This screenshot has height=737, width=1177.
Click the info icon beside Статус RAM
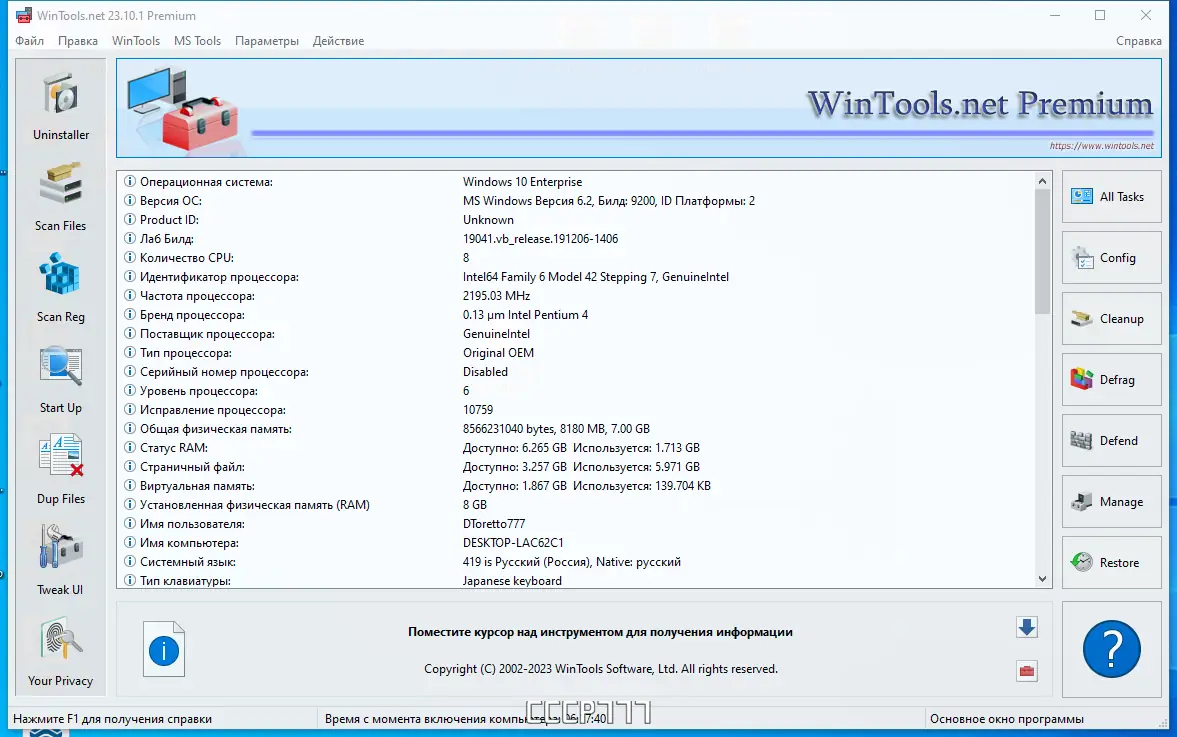(130, 447)
